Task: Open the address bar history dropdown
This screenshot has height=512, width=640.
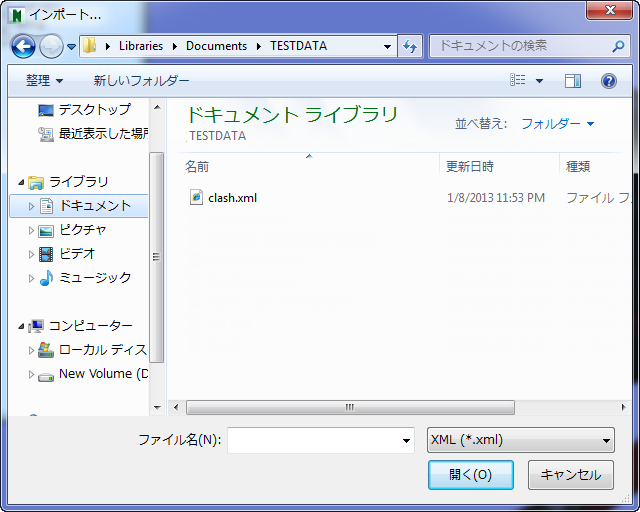Action: [x=387, y=47]
